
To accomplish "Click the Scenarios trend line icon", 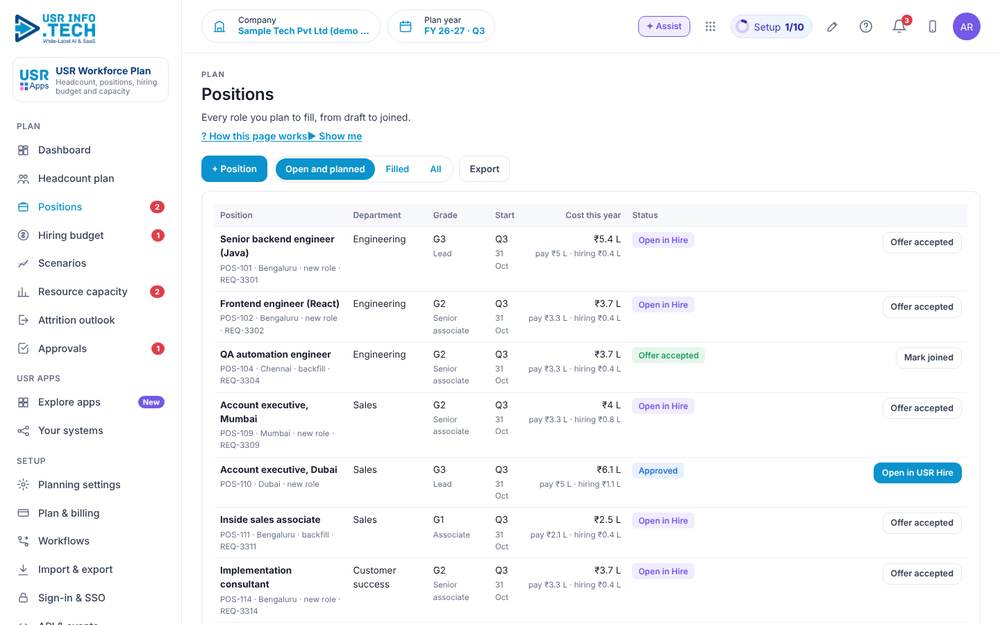I will coord(23,263).
